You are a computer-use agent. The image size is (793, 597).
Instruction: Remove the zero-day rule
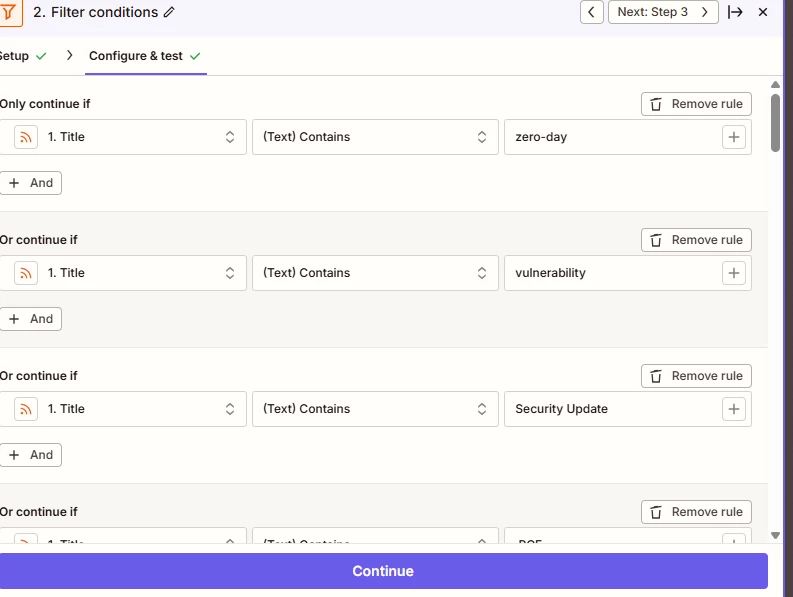pos(696,104)
